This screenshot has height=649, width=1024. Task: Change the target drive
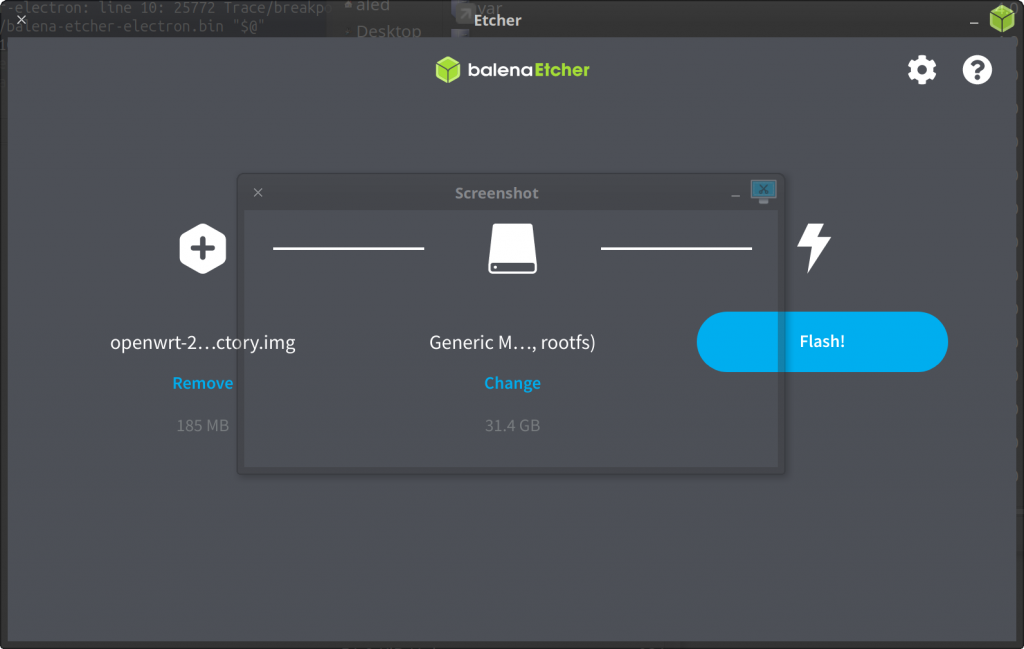click(513, 383)
